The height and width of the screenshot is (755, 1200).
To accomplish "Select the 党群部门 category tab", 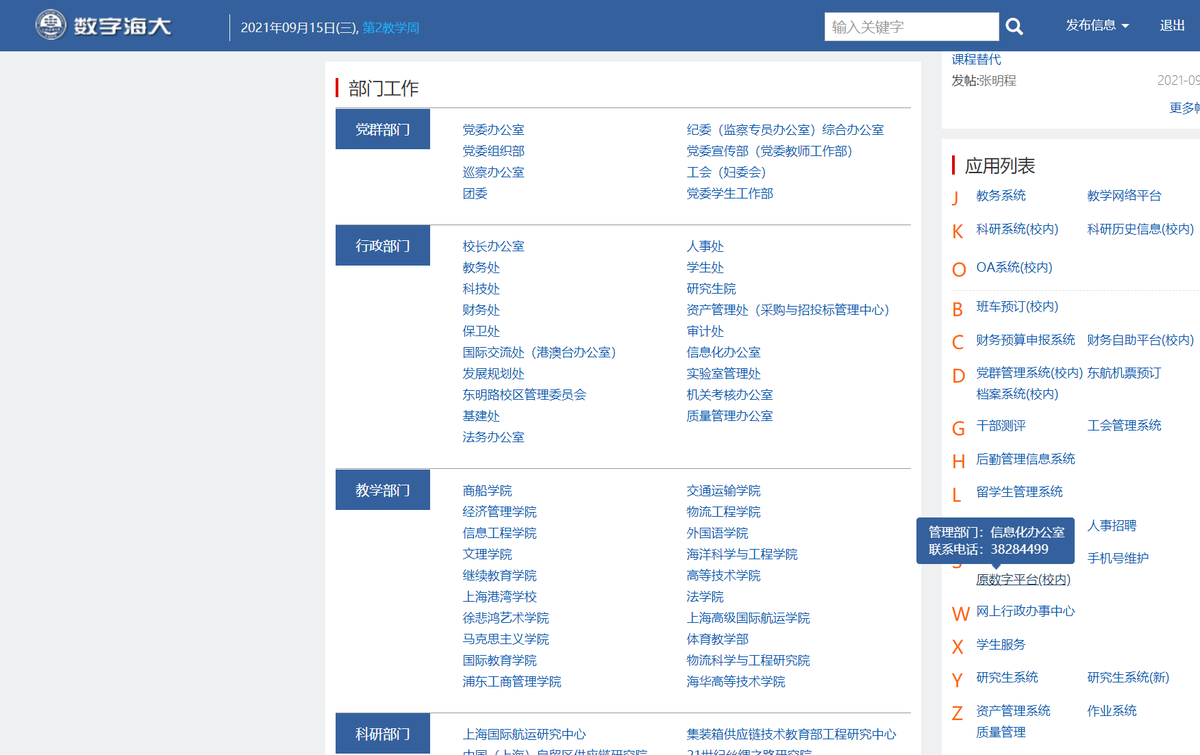I will [x=383, y=130].
